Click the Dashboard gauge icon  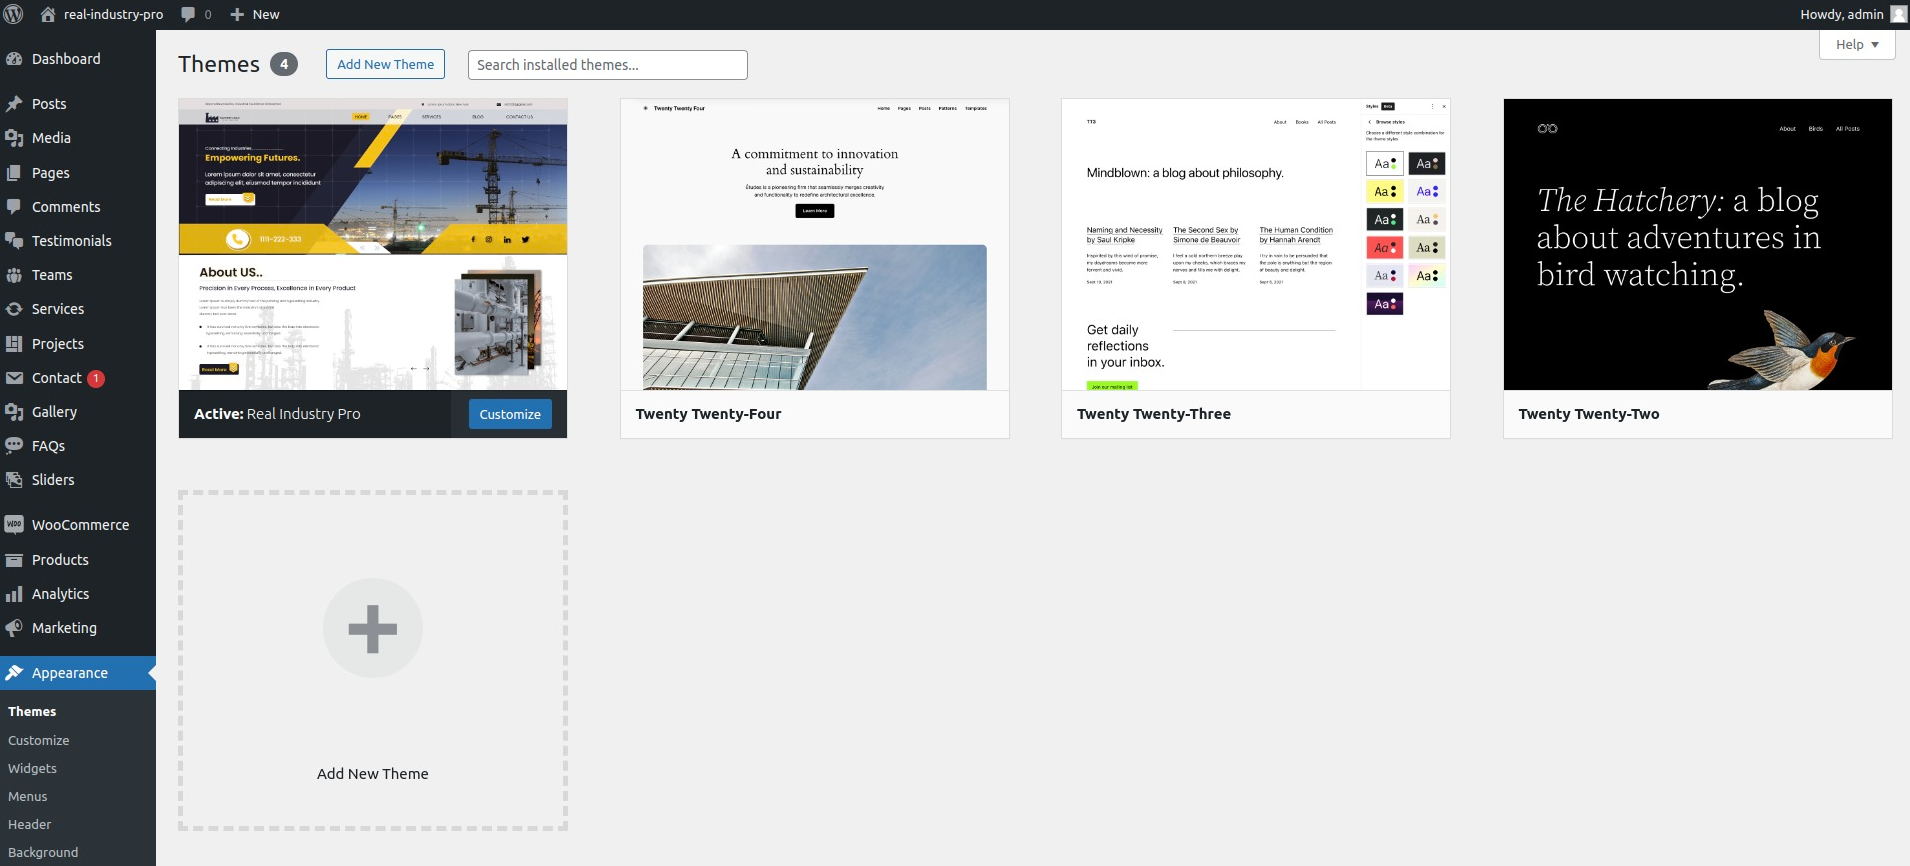[14, 59]
